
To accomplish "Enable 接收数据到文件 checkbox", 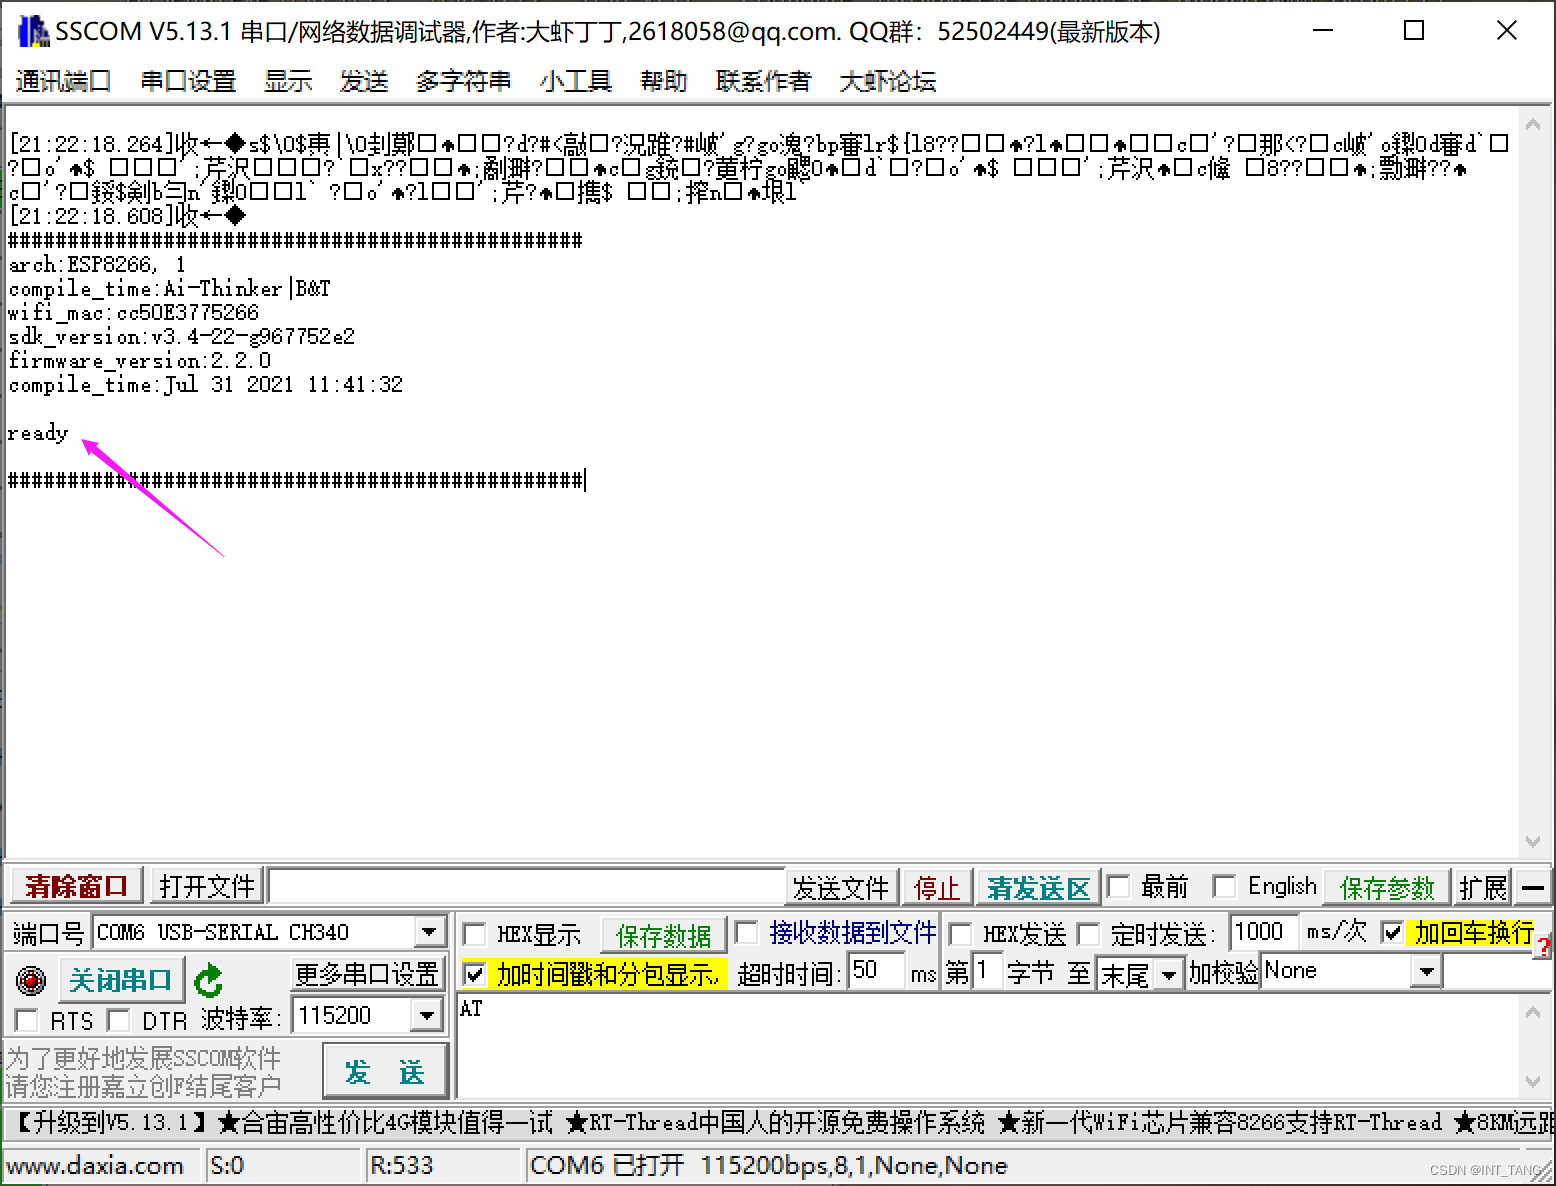I will (x=746, y=933).
